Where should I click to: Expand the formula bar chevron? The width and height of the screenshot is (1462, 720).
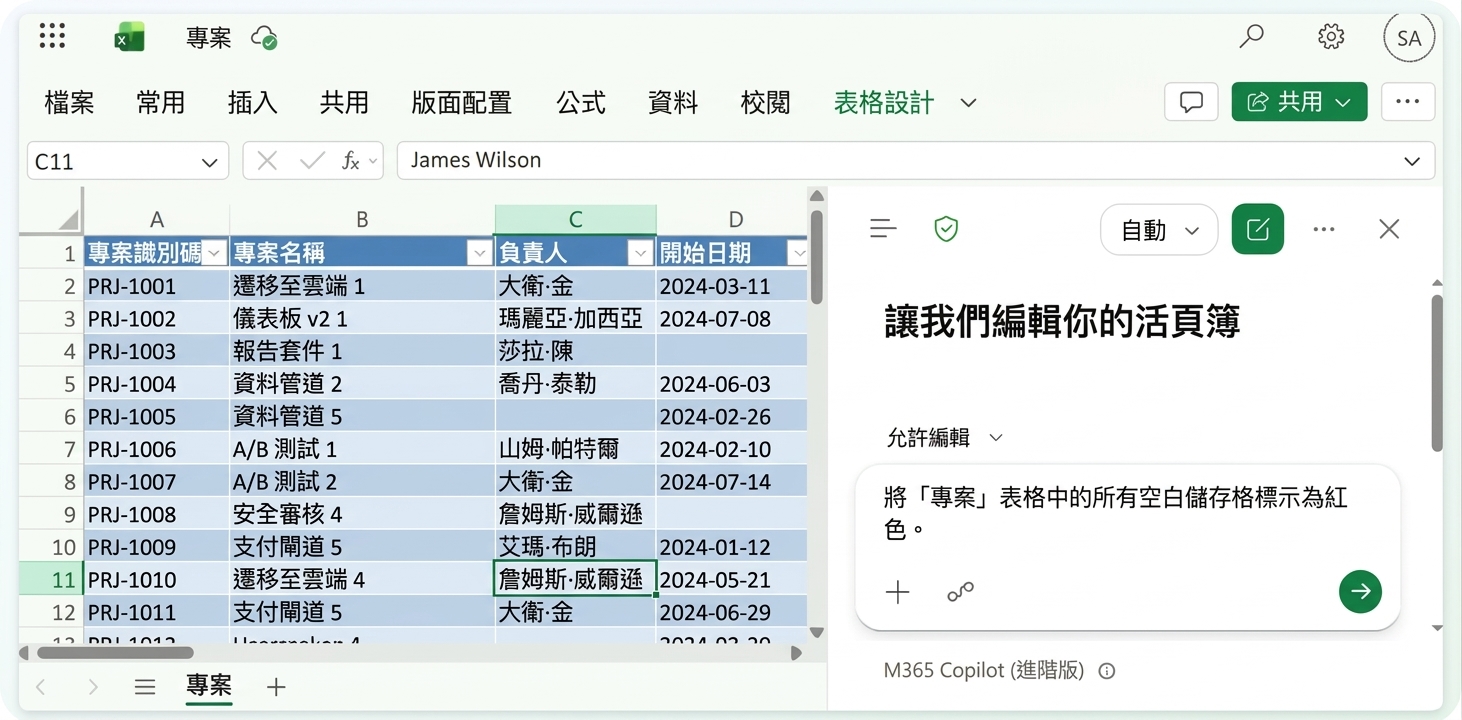(x=1412, y=162)
